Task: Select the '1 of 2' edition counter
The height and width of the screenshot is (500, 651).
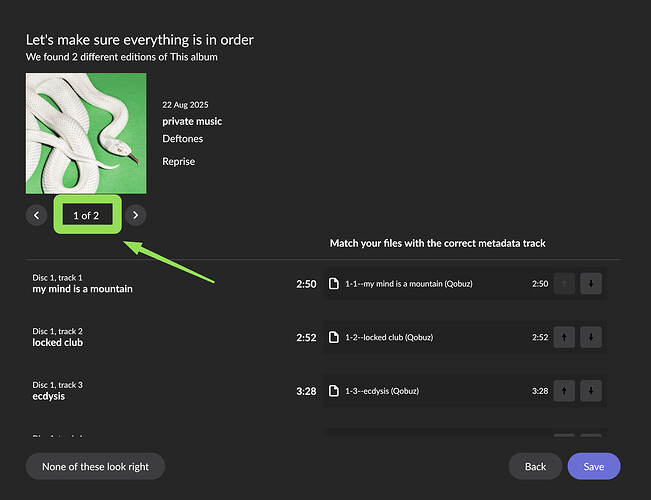Action: pyautogui.click(x=86, y=215)
